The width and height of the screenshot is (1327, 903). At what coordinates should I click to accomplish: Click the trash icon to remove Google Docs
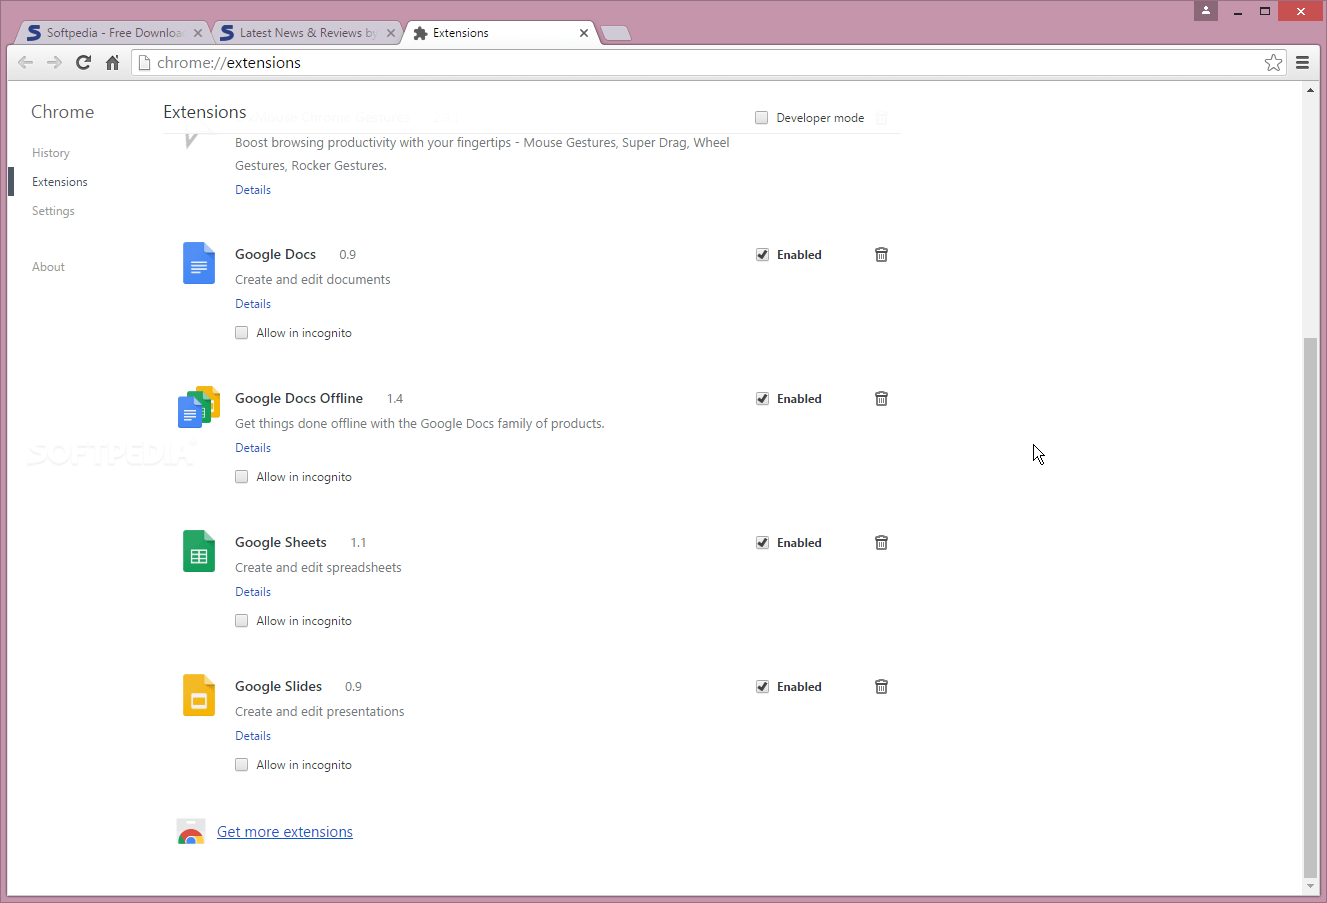(881, 254)
